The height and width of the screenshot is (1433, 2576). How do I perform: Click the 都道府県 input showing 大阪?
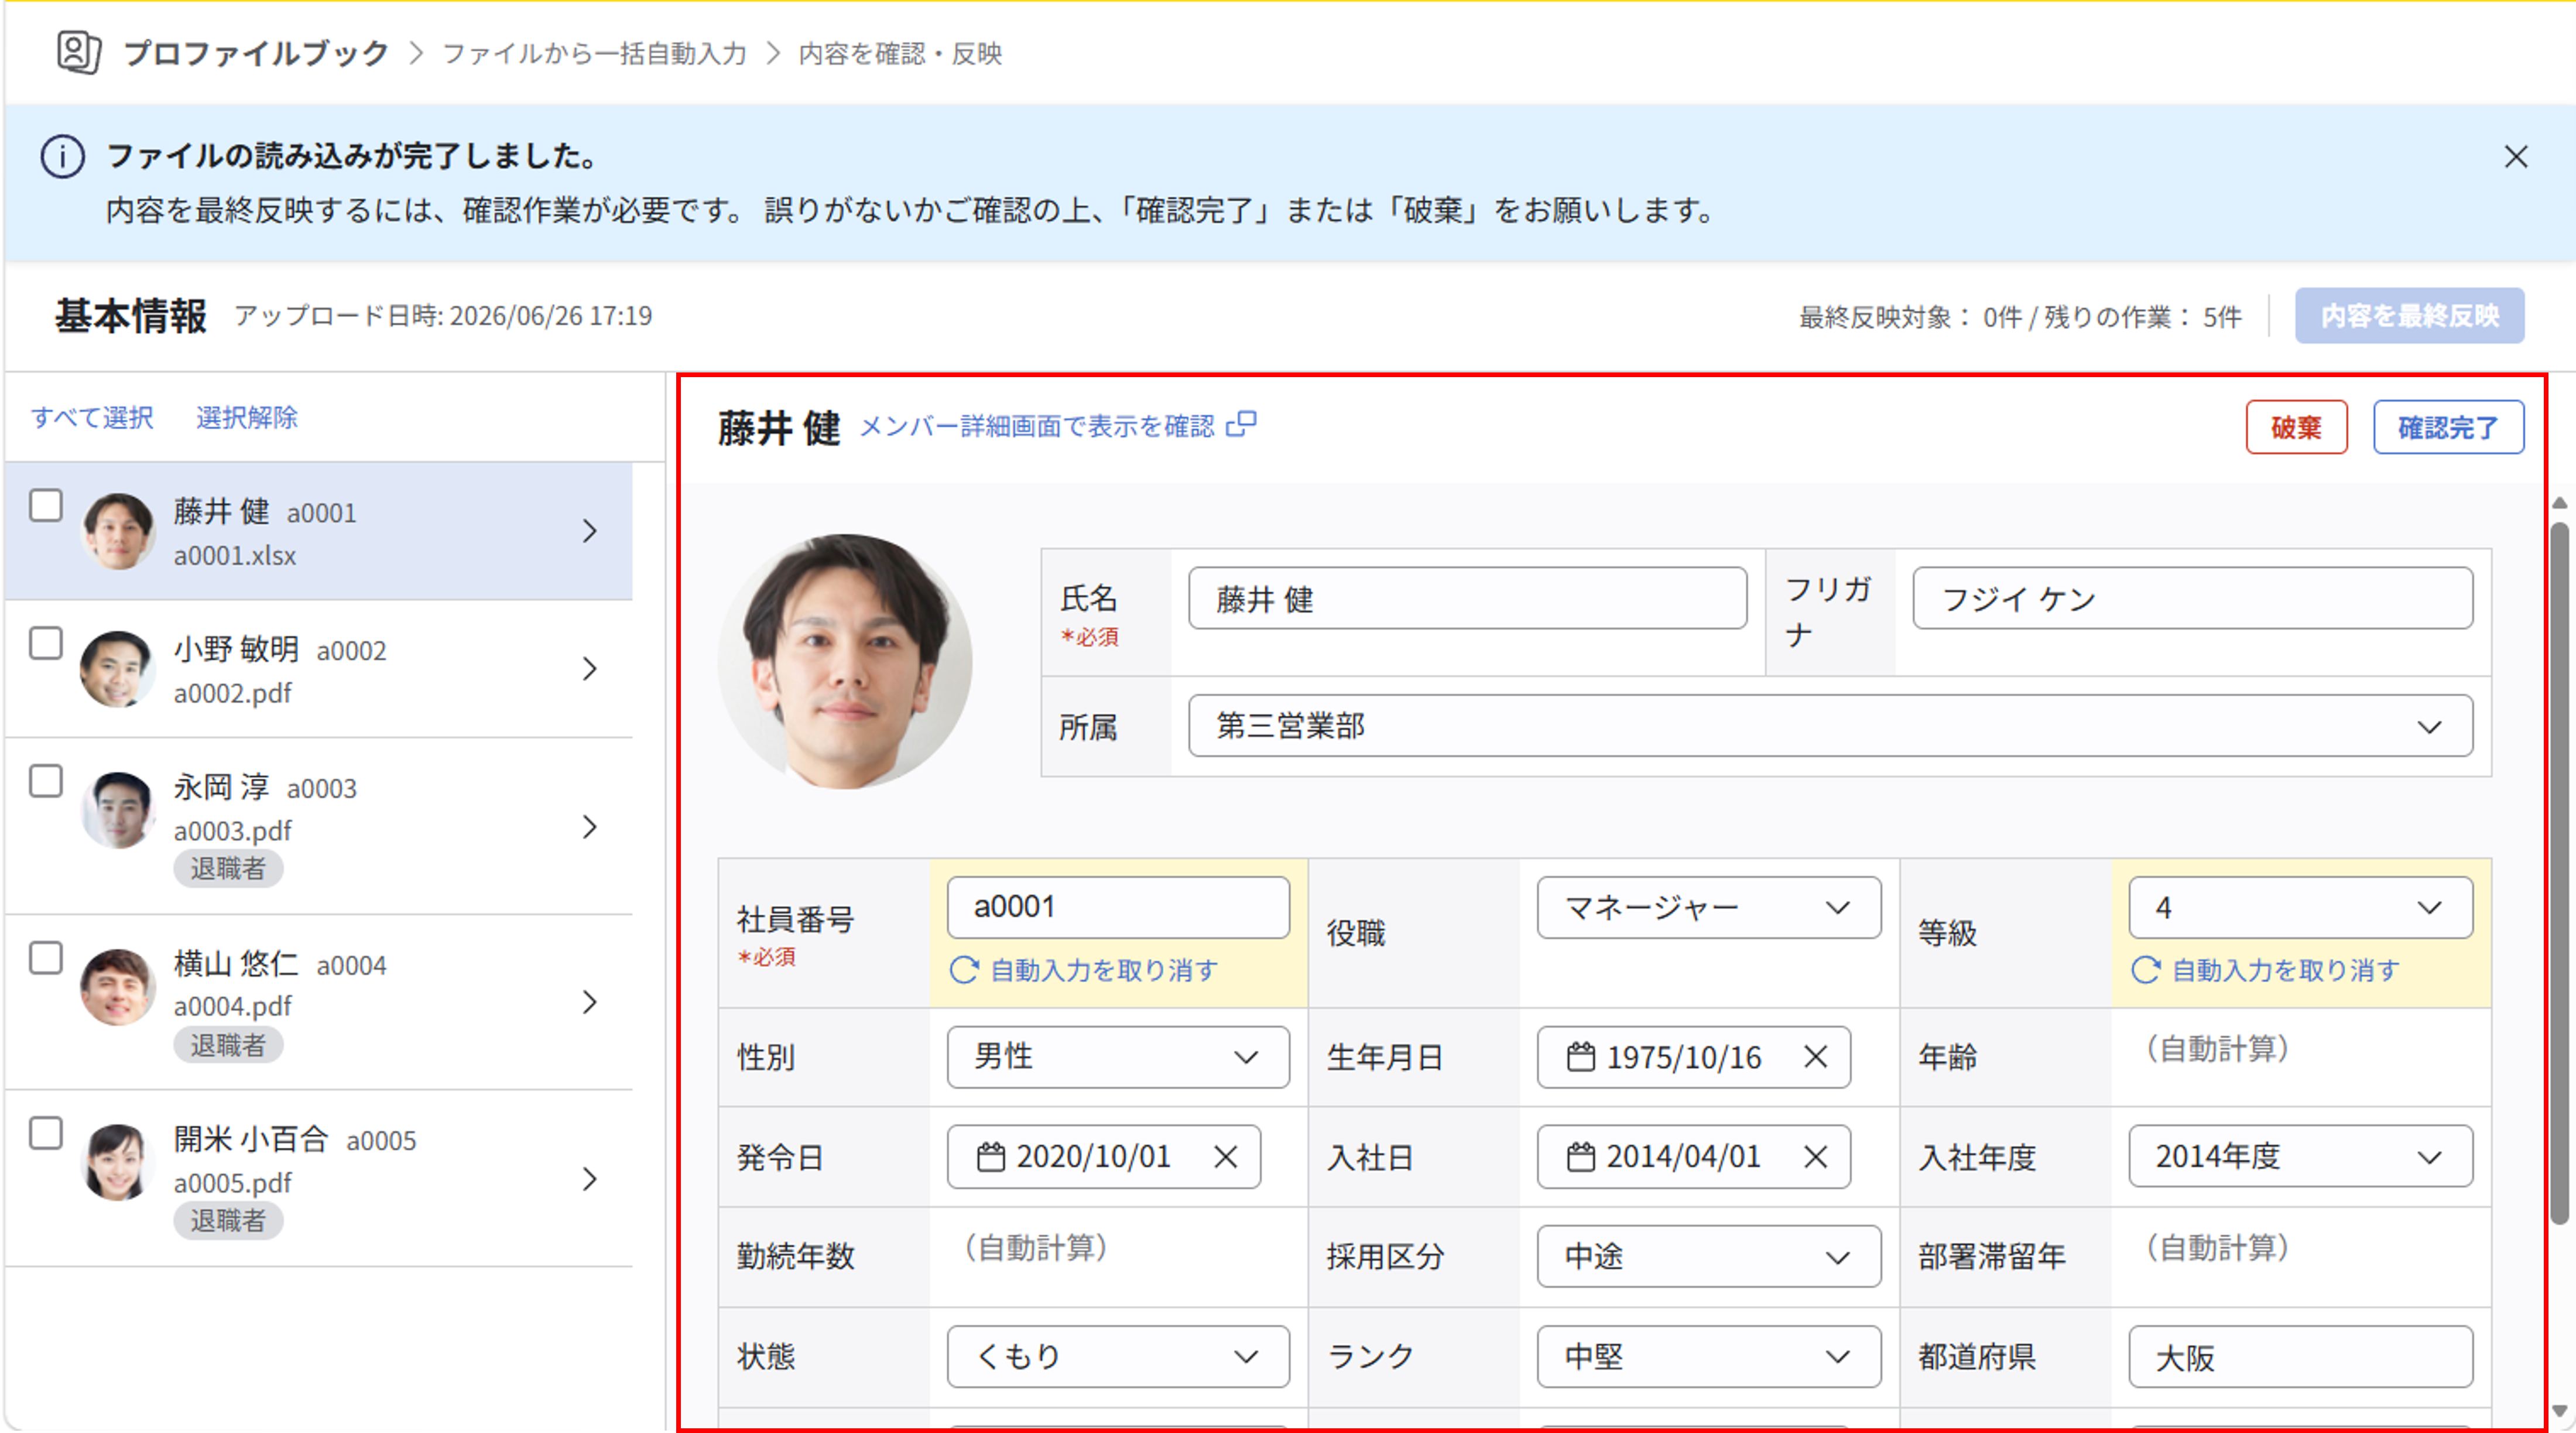[x=2300, y=1357]
